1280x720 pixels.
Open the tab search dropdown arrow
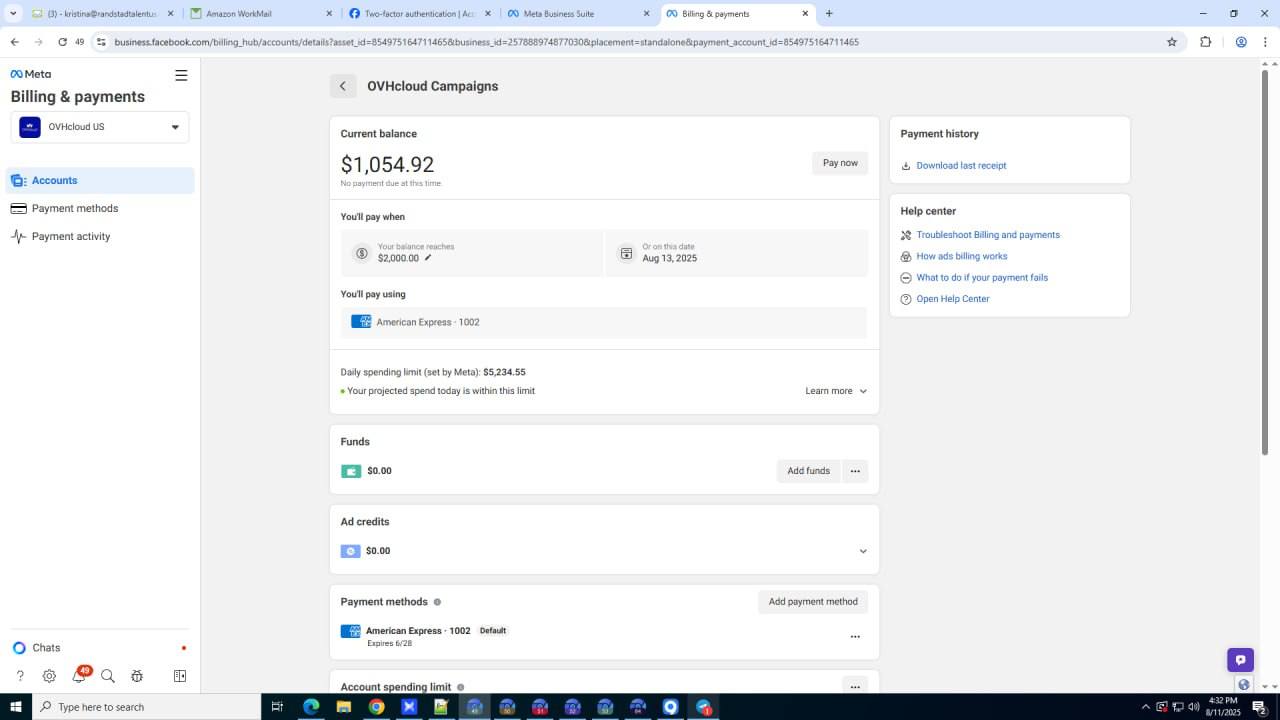point(13,14)
